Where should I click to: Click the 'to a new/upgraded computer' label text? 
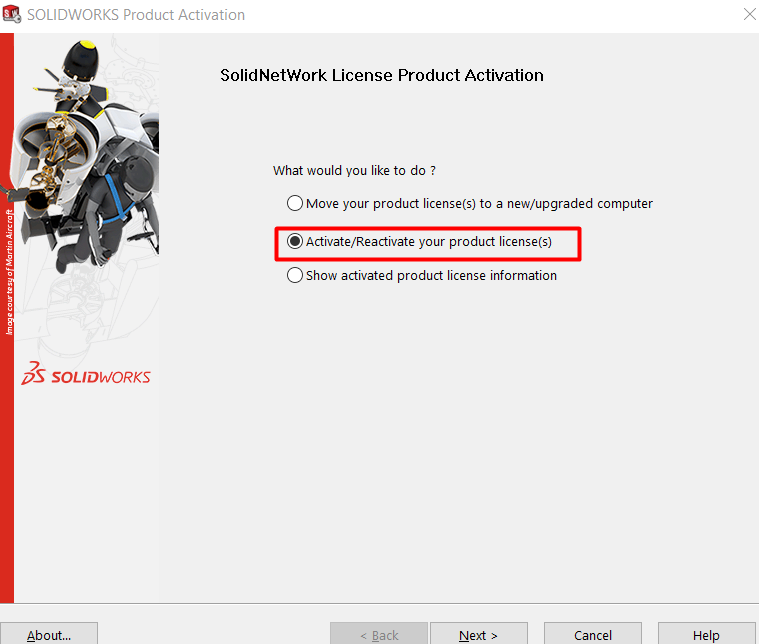[566, 203]
